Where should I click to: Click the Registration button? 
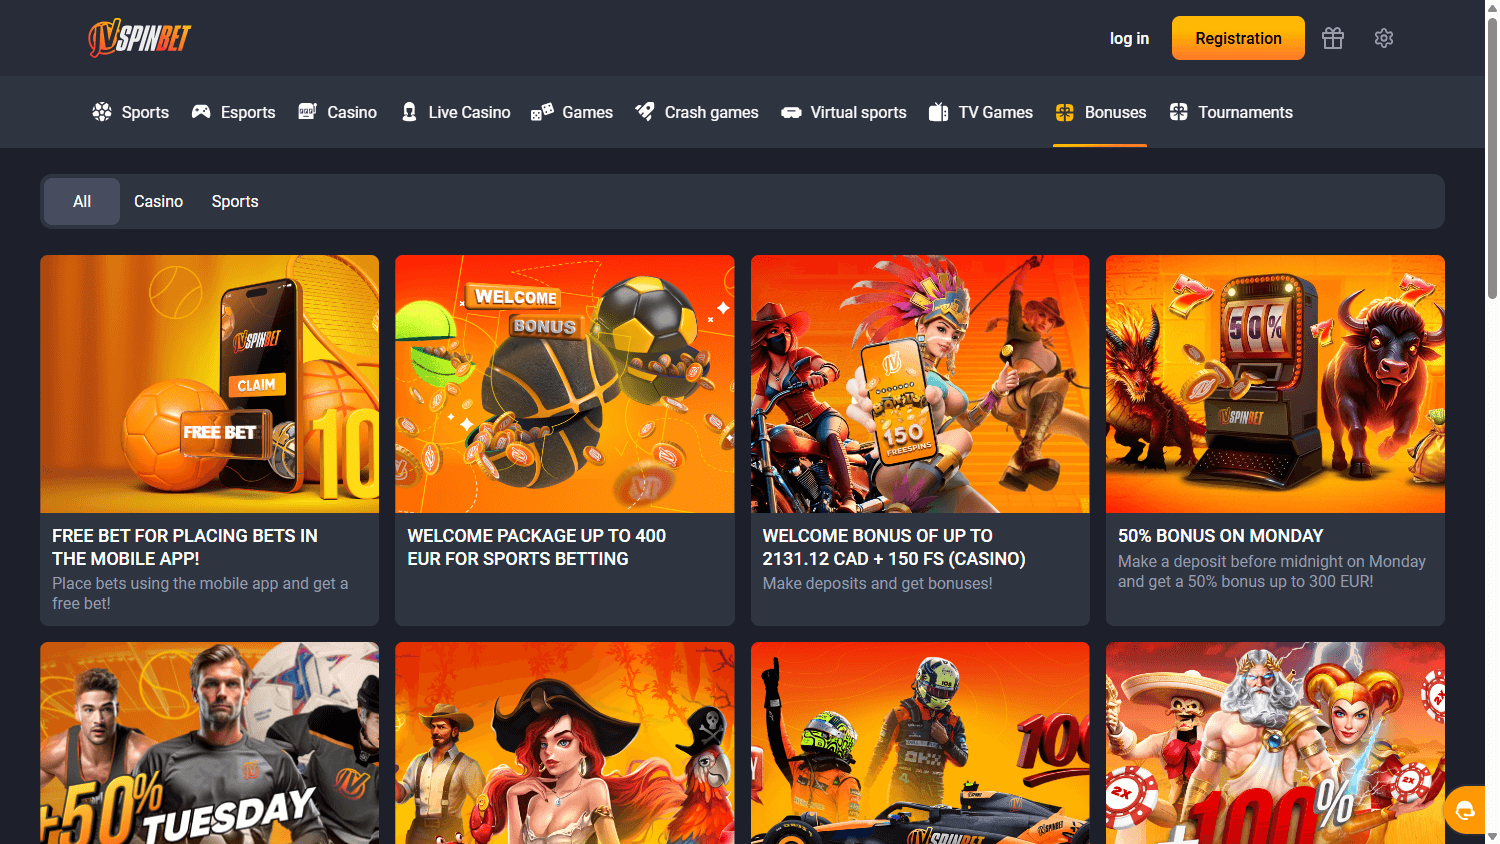pos(1238,38)
